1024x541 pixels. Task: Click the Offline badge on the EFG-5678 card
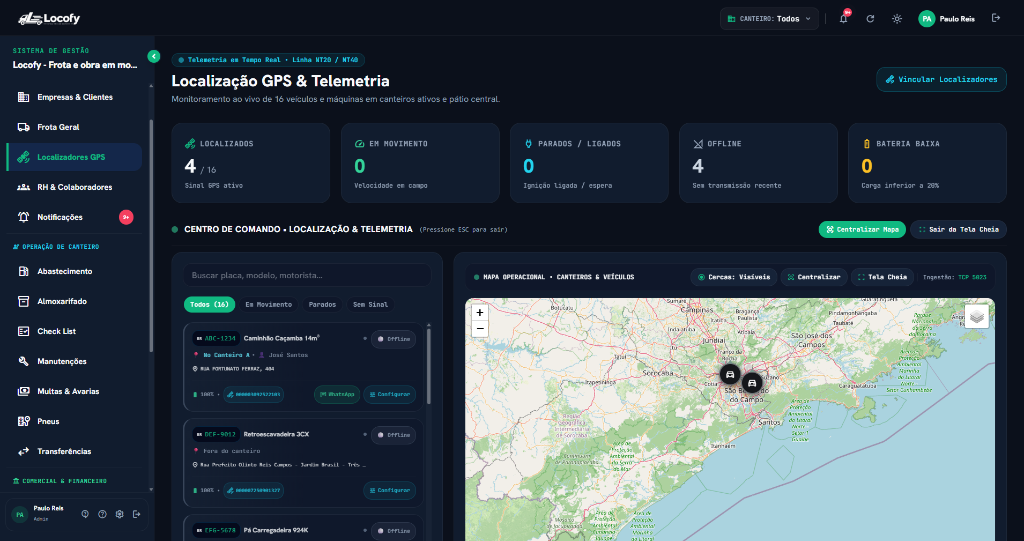[x=393, y=531]
